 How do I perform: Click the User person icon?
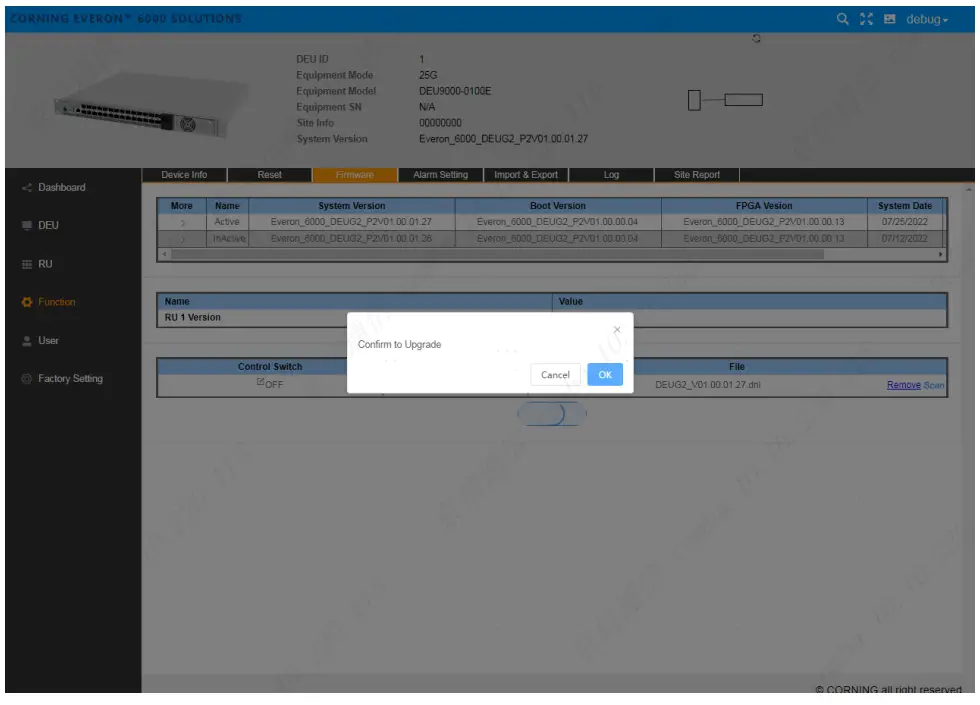point(26,341)
